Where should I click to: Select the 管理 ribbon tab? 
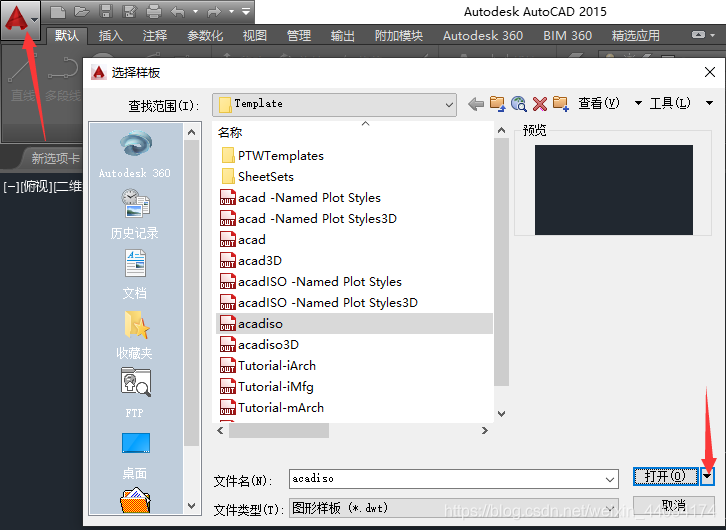click(x=299, y=36)
